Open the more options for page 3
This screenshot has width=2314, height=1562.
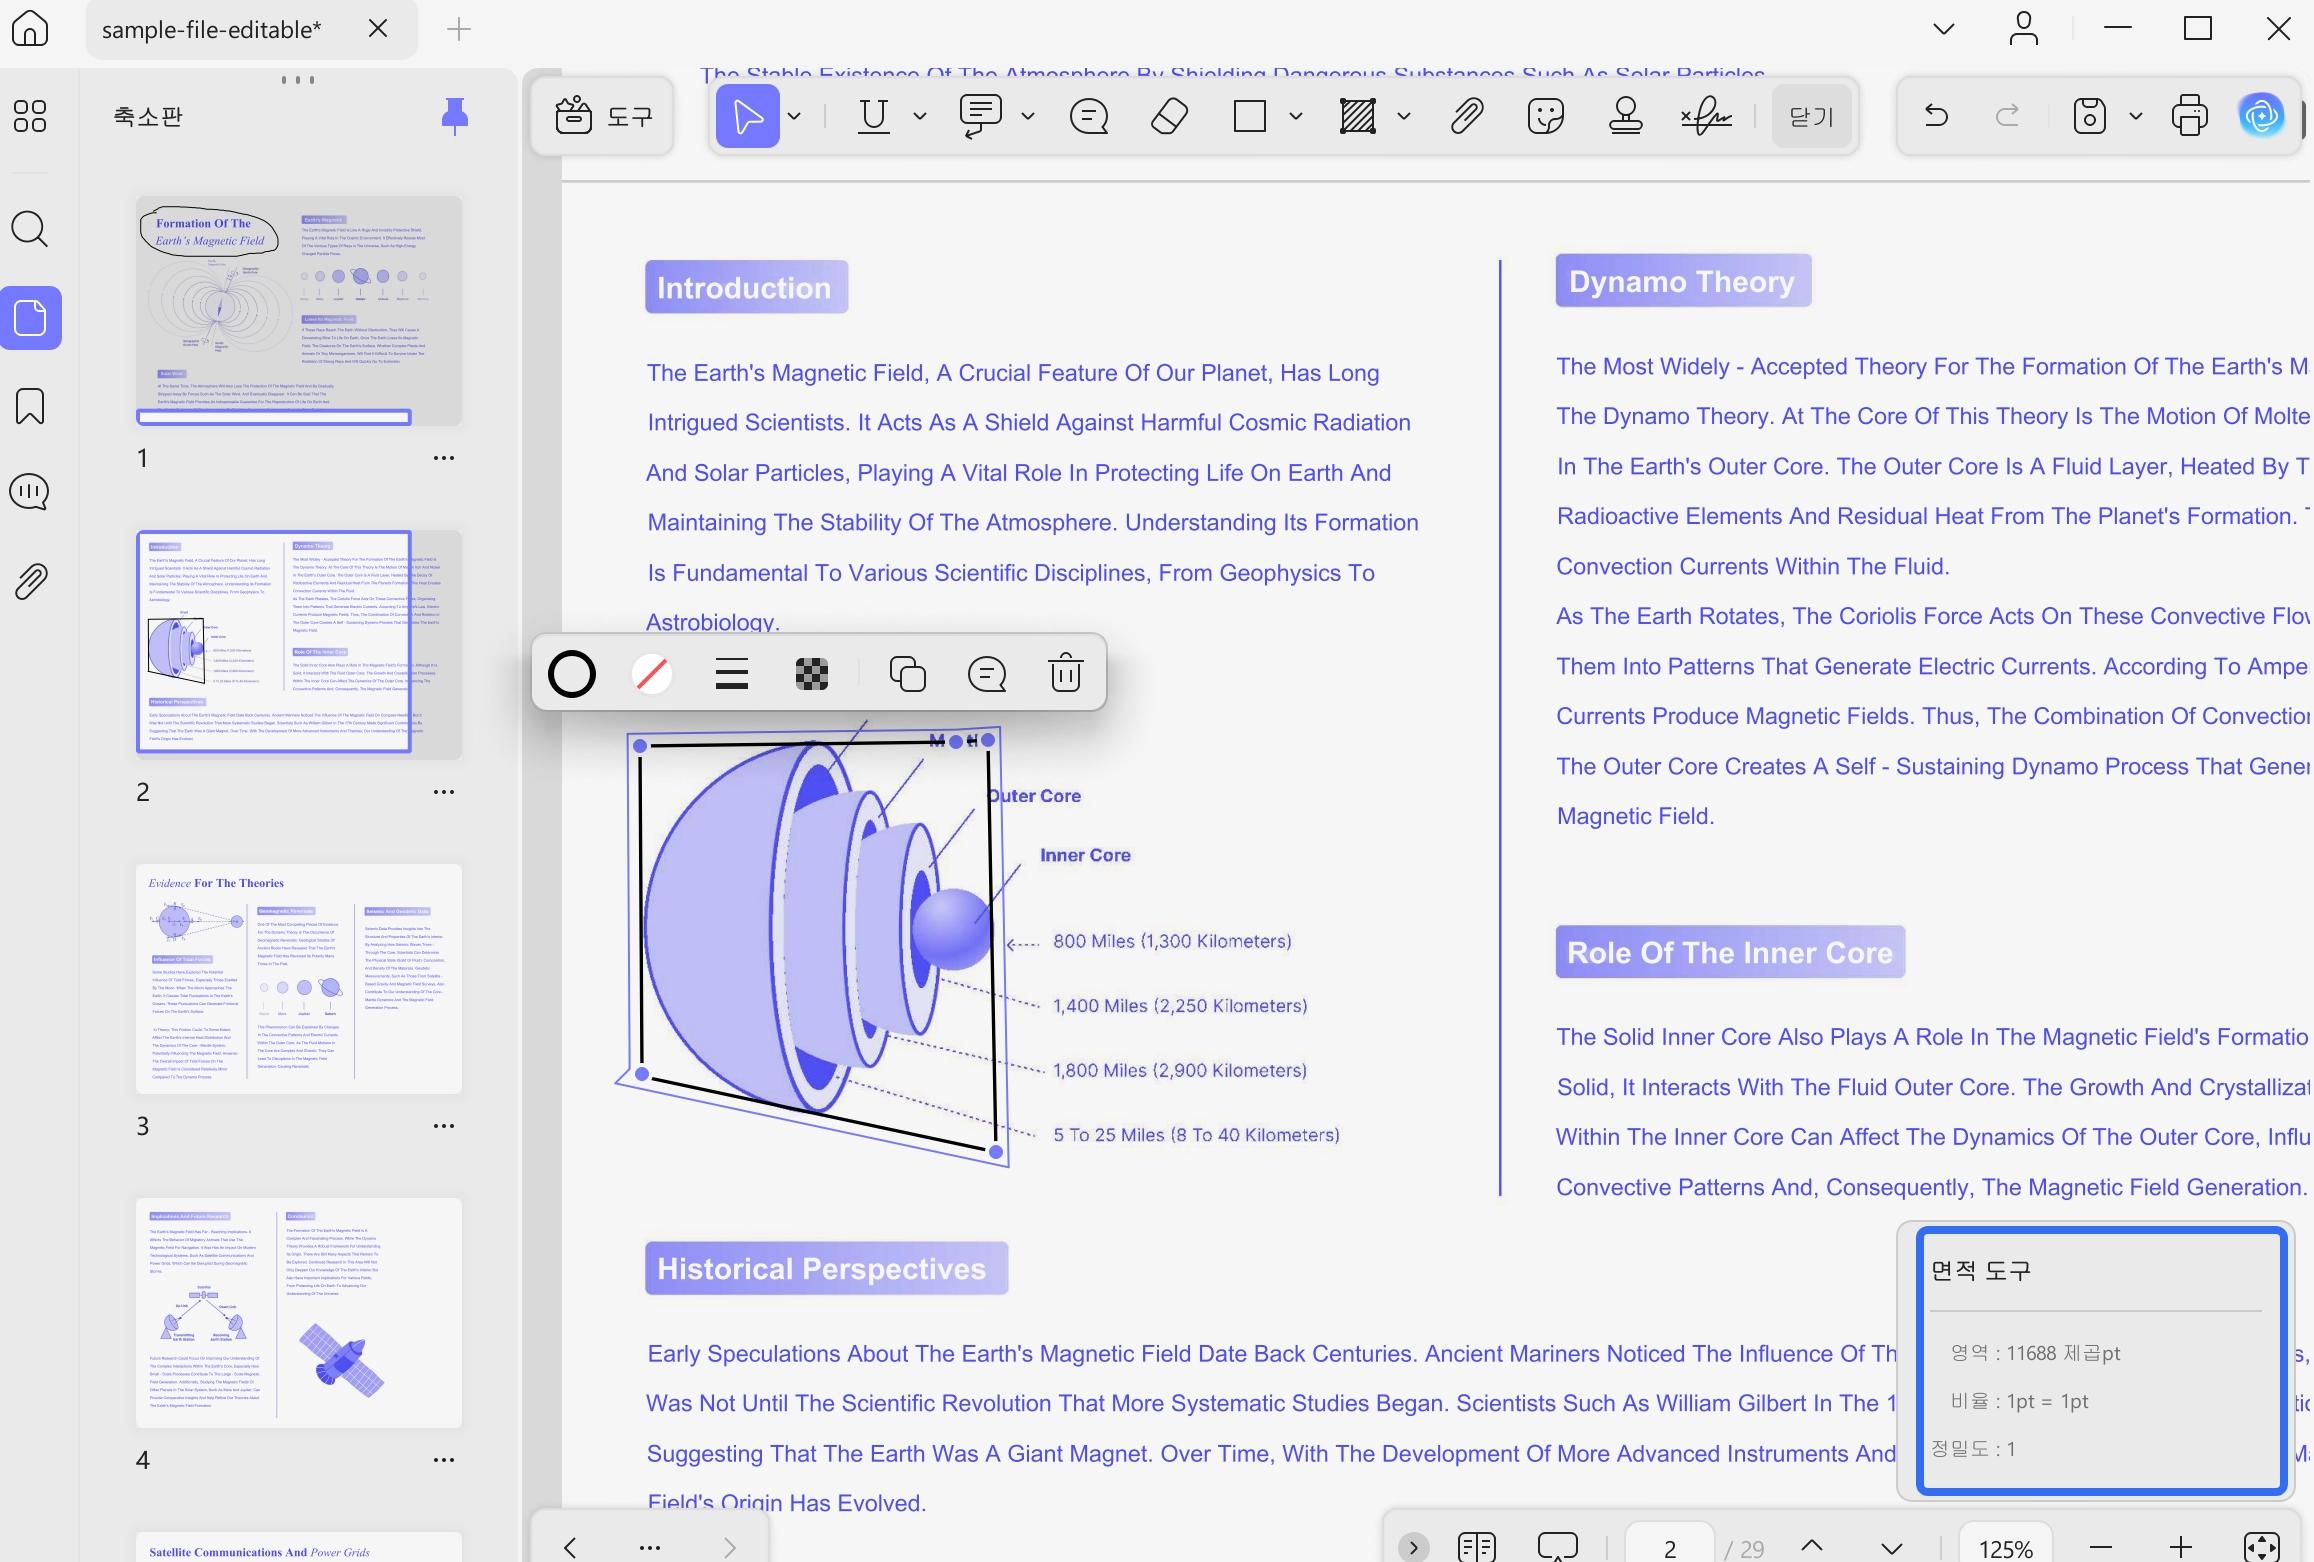(x=444, y=1126)
